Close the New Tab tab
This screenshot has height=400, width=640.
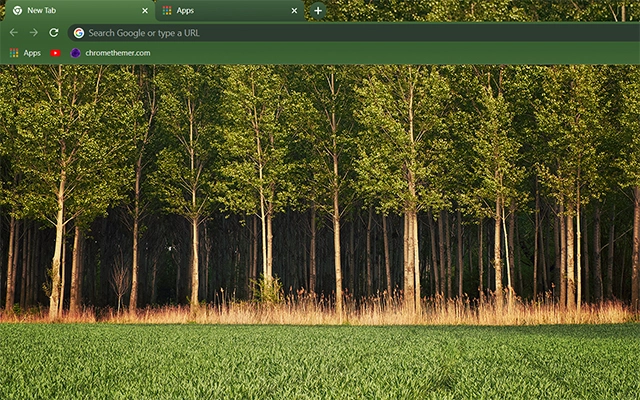click(x=145, y=11)
